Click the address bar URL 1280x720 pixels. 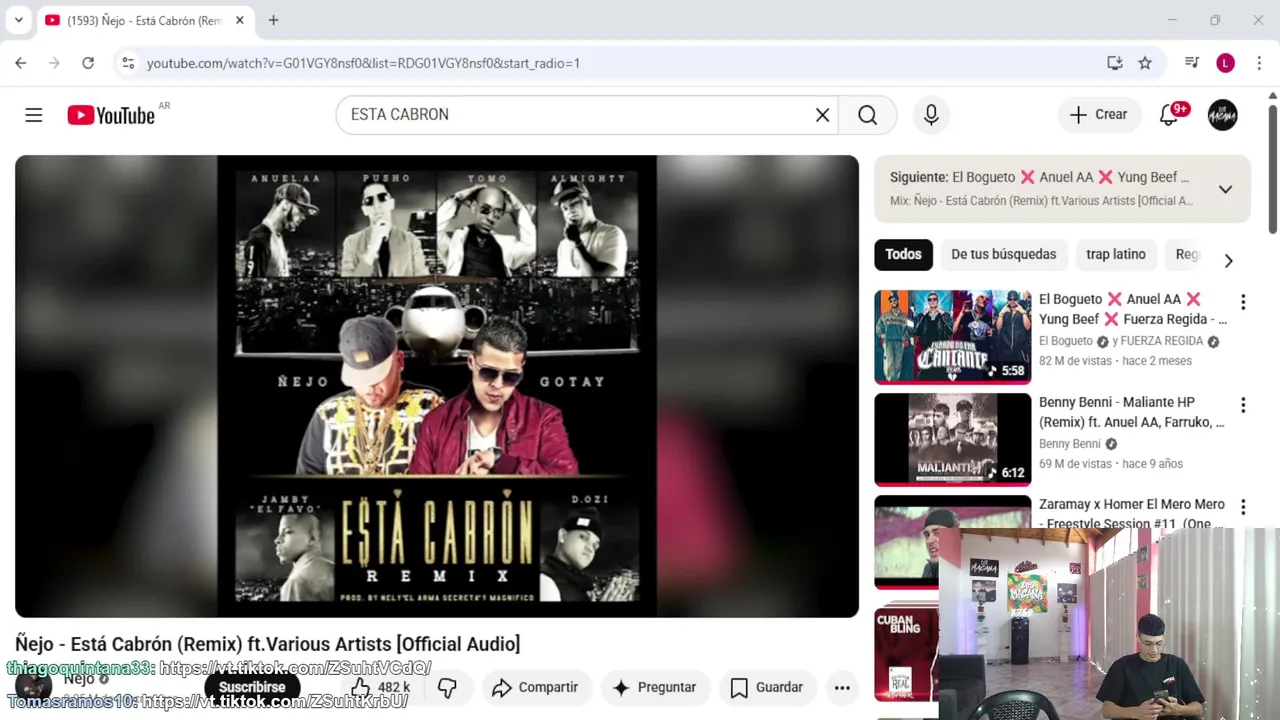pyautogui.click(x=363, y=63)
